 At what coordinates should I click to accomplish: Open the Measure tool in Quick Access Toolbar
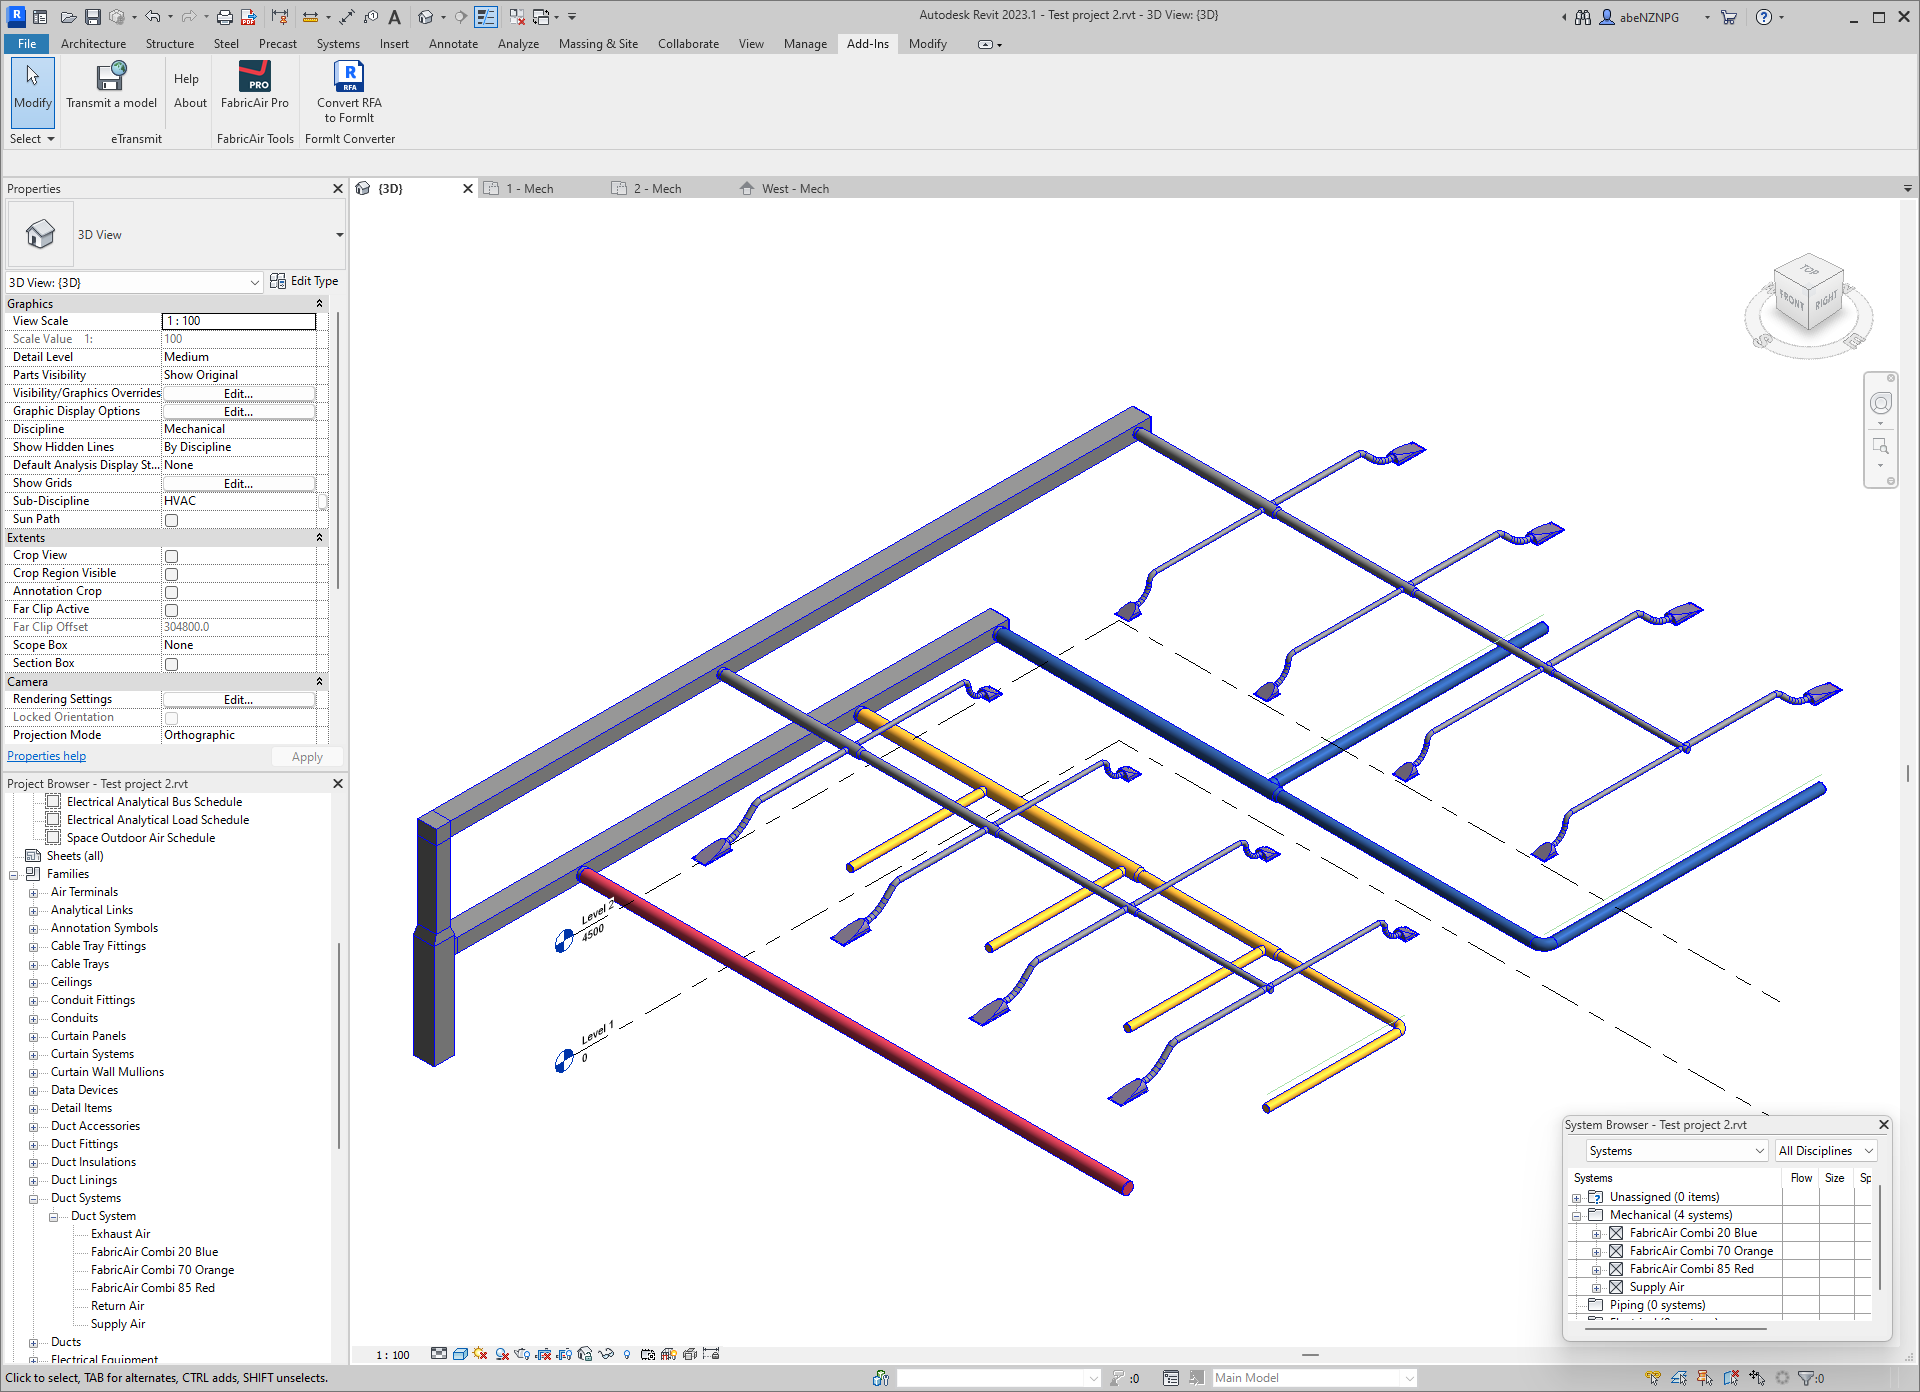click(312, 16)
